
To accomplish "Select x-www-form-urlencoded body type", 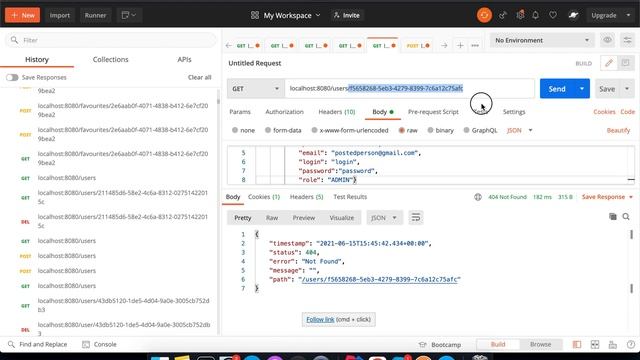I will point(350,130).
